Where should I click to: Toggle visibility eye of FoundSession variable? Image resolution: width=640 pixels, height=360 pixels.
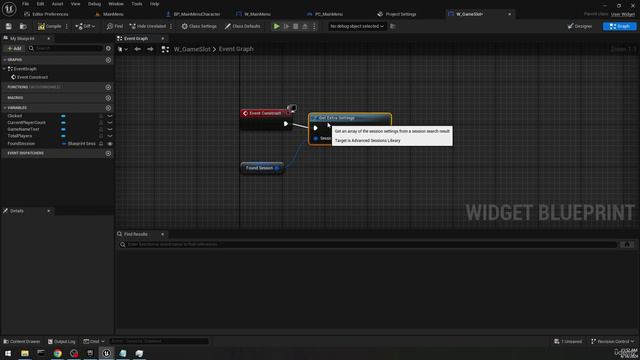(109, 144)
